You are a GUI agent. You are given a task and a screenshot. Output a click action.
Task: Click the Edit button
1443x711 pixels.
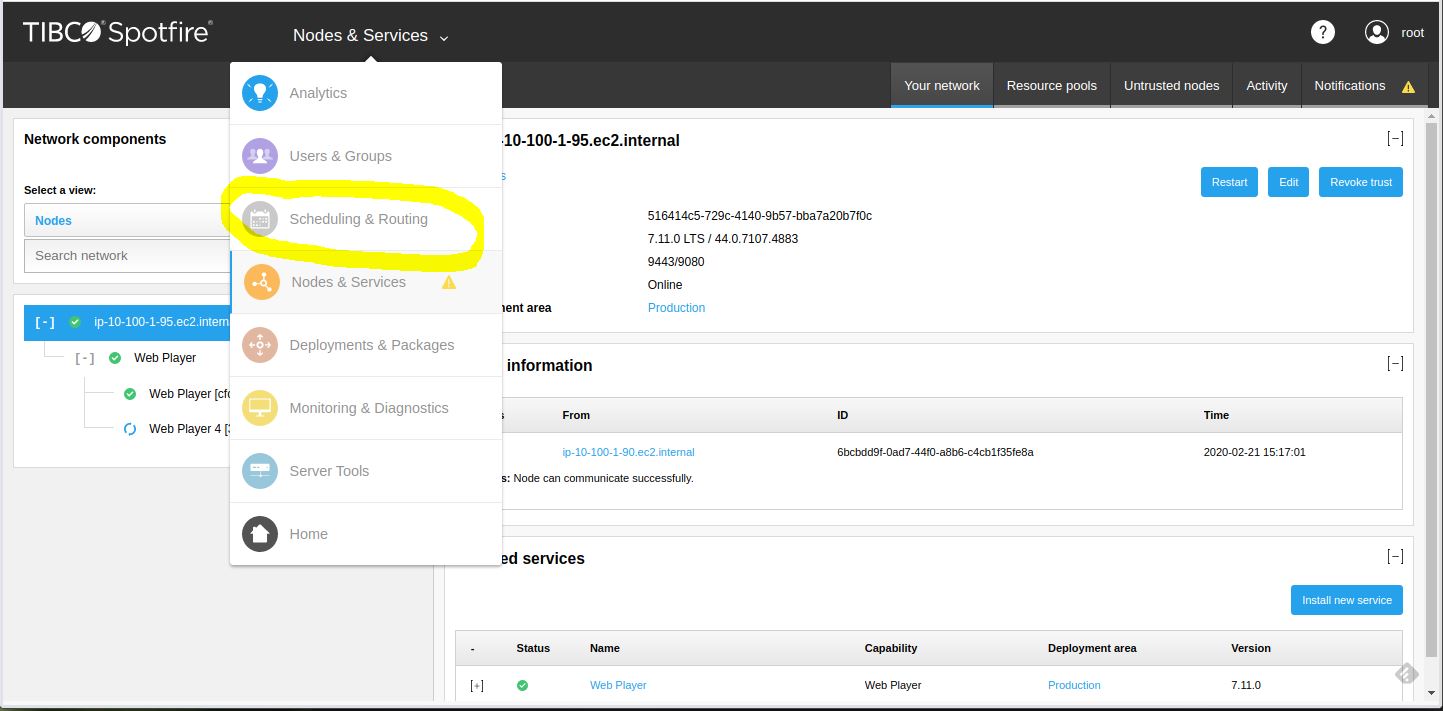[1289, 182]
